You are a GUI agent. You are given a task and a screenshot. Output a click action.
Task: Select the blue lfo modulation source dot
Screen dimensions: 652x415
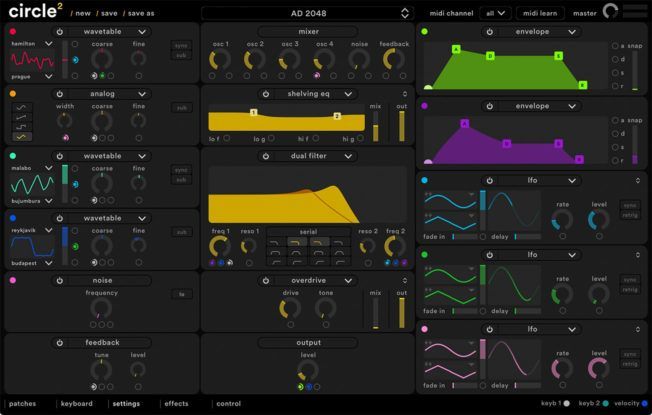click(x=425, y=180)
